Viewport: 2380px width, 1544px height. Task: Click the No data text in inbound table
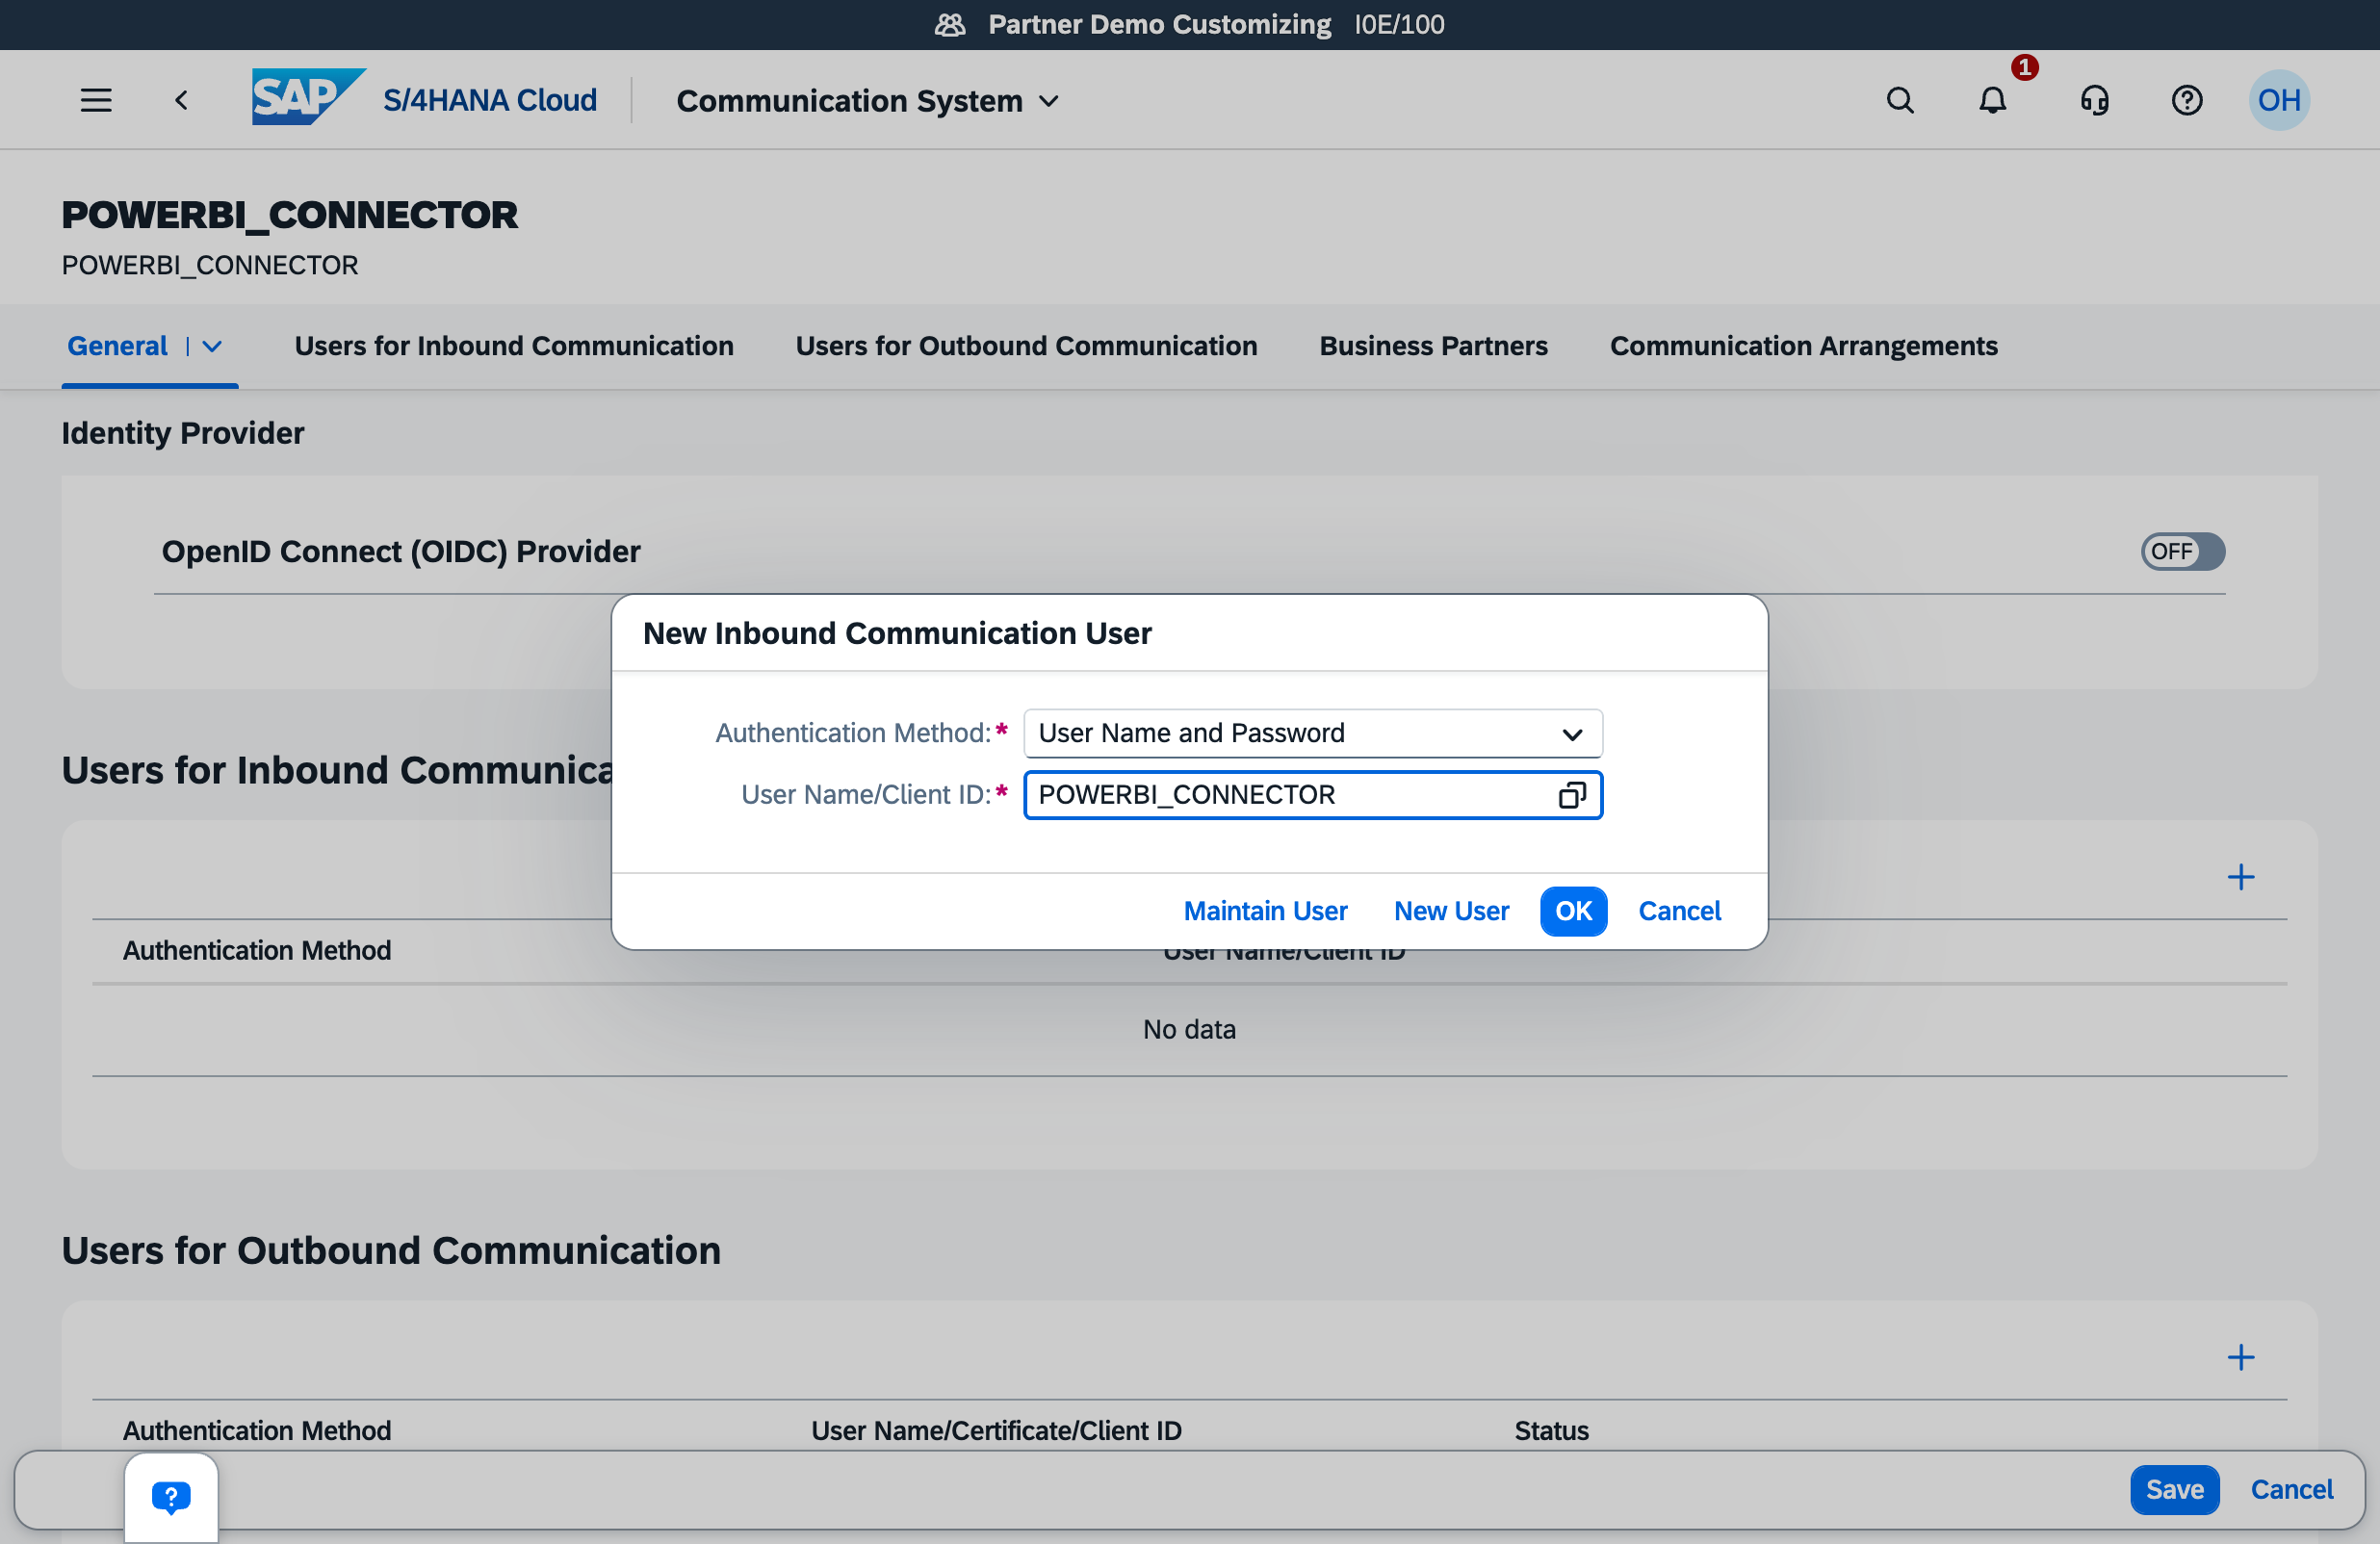(1189, 1029)
